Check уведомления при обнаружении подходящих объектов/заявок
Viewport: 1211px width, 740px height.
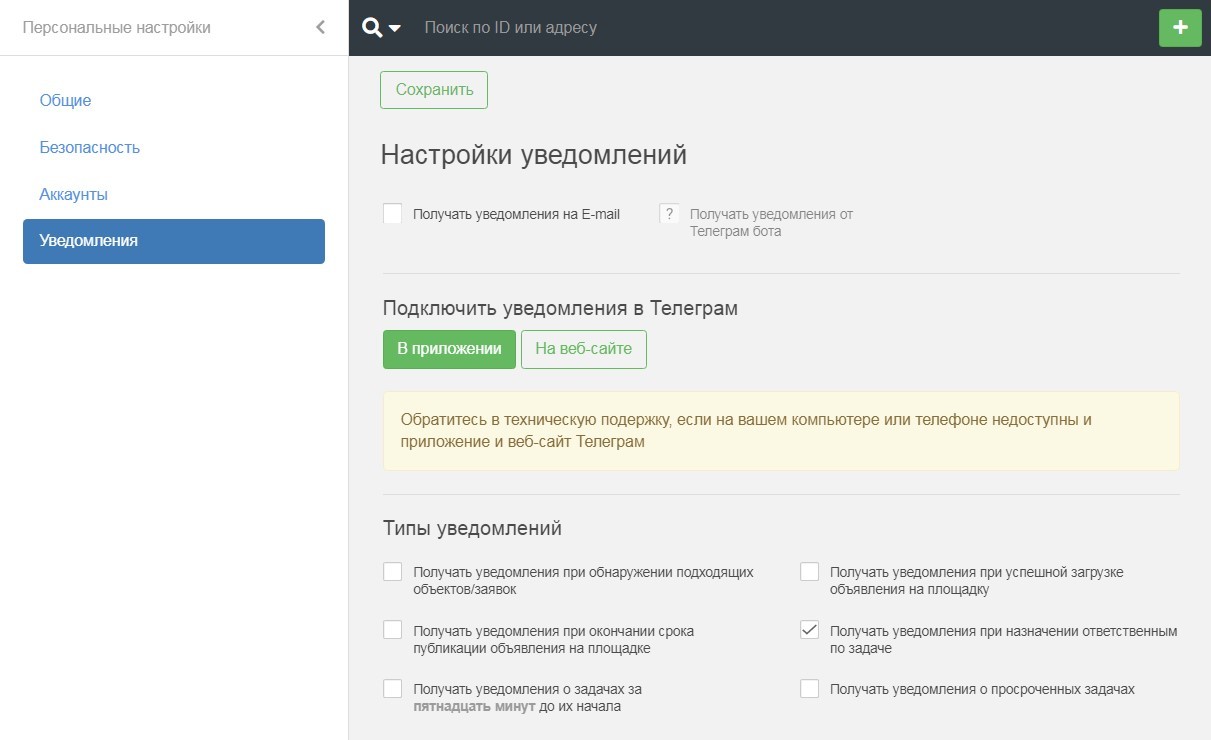tap(392, 571)
